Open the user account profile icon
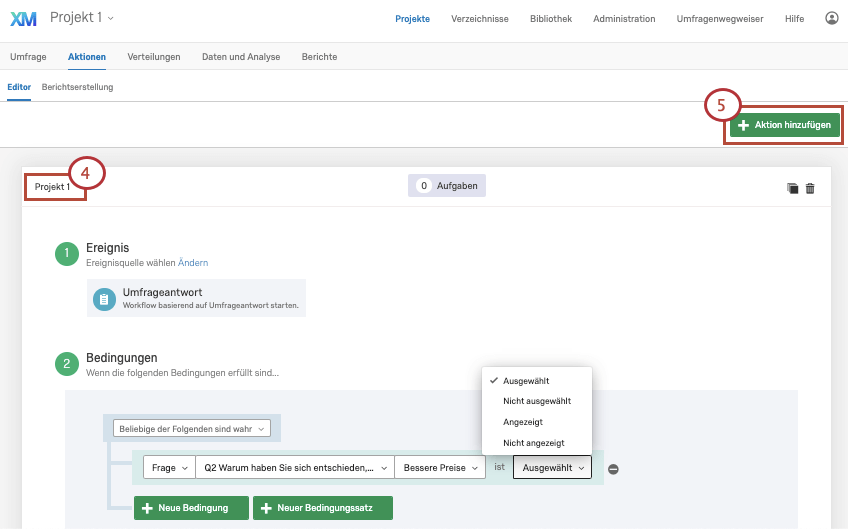The image size is (848, 529). point(832,18)
